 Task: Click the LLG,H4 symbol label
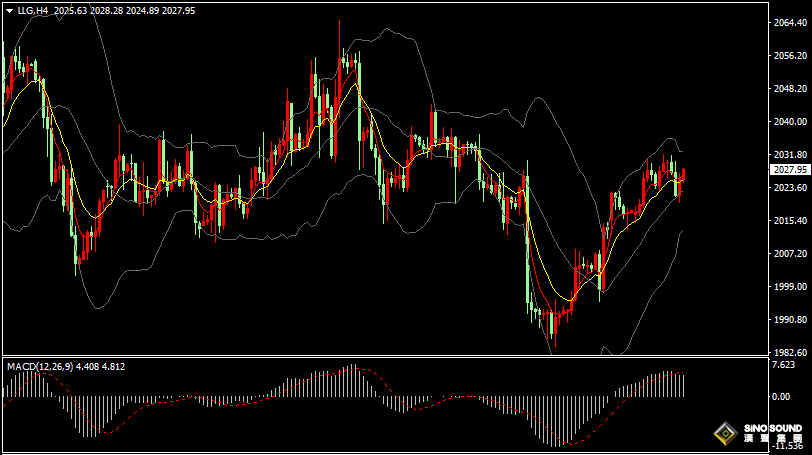tap(32, 10)
